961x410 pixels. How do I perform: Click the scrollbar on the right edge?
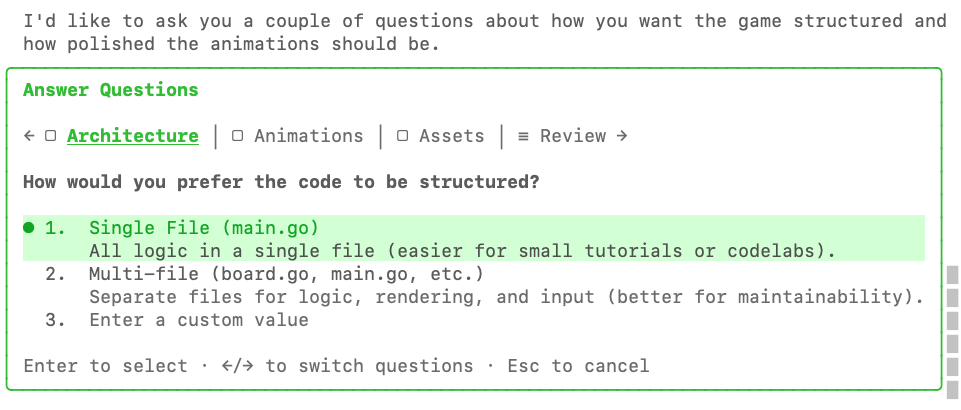952,320
